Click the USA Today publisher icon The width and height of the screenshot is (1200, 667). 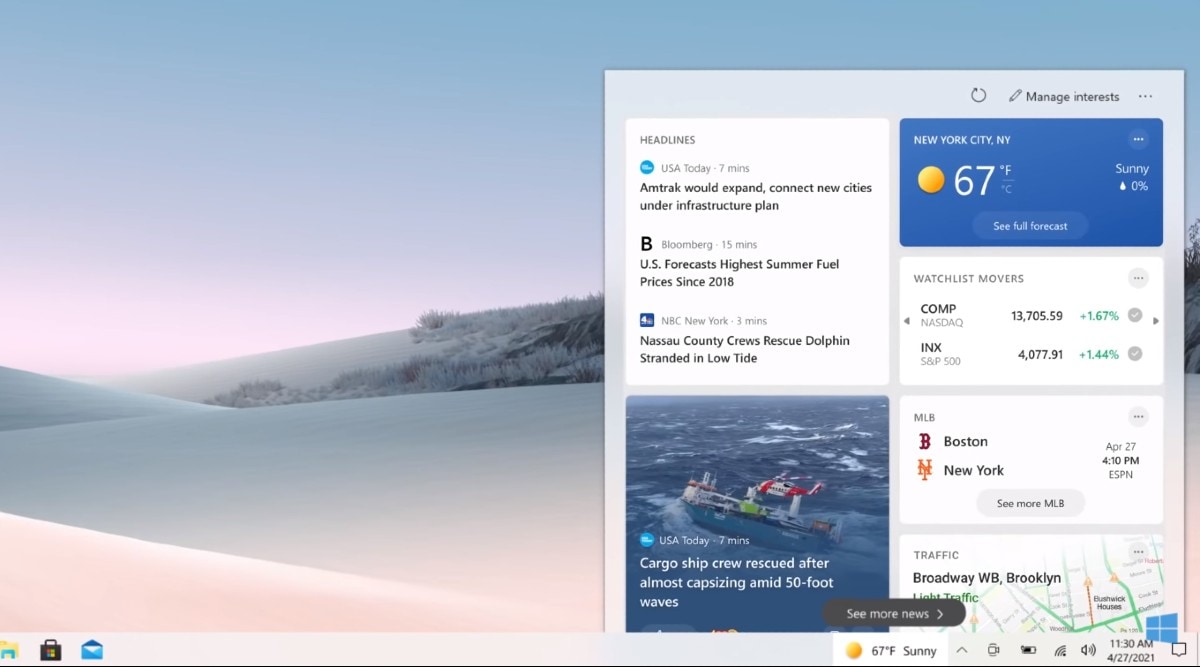(646, 167)
